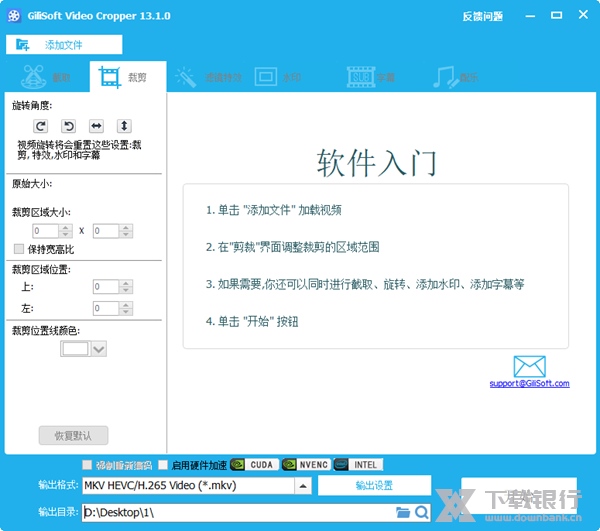600x531 pixels.
Task: Tick the forced re-encode checkbox at bottom
Action: pos(87,465)
